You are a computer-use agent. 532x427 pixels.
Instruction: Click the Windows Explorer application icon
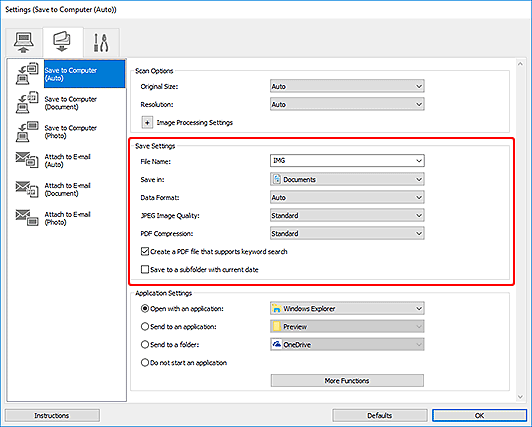click(277, 309)
